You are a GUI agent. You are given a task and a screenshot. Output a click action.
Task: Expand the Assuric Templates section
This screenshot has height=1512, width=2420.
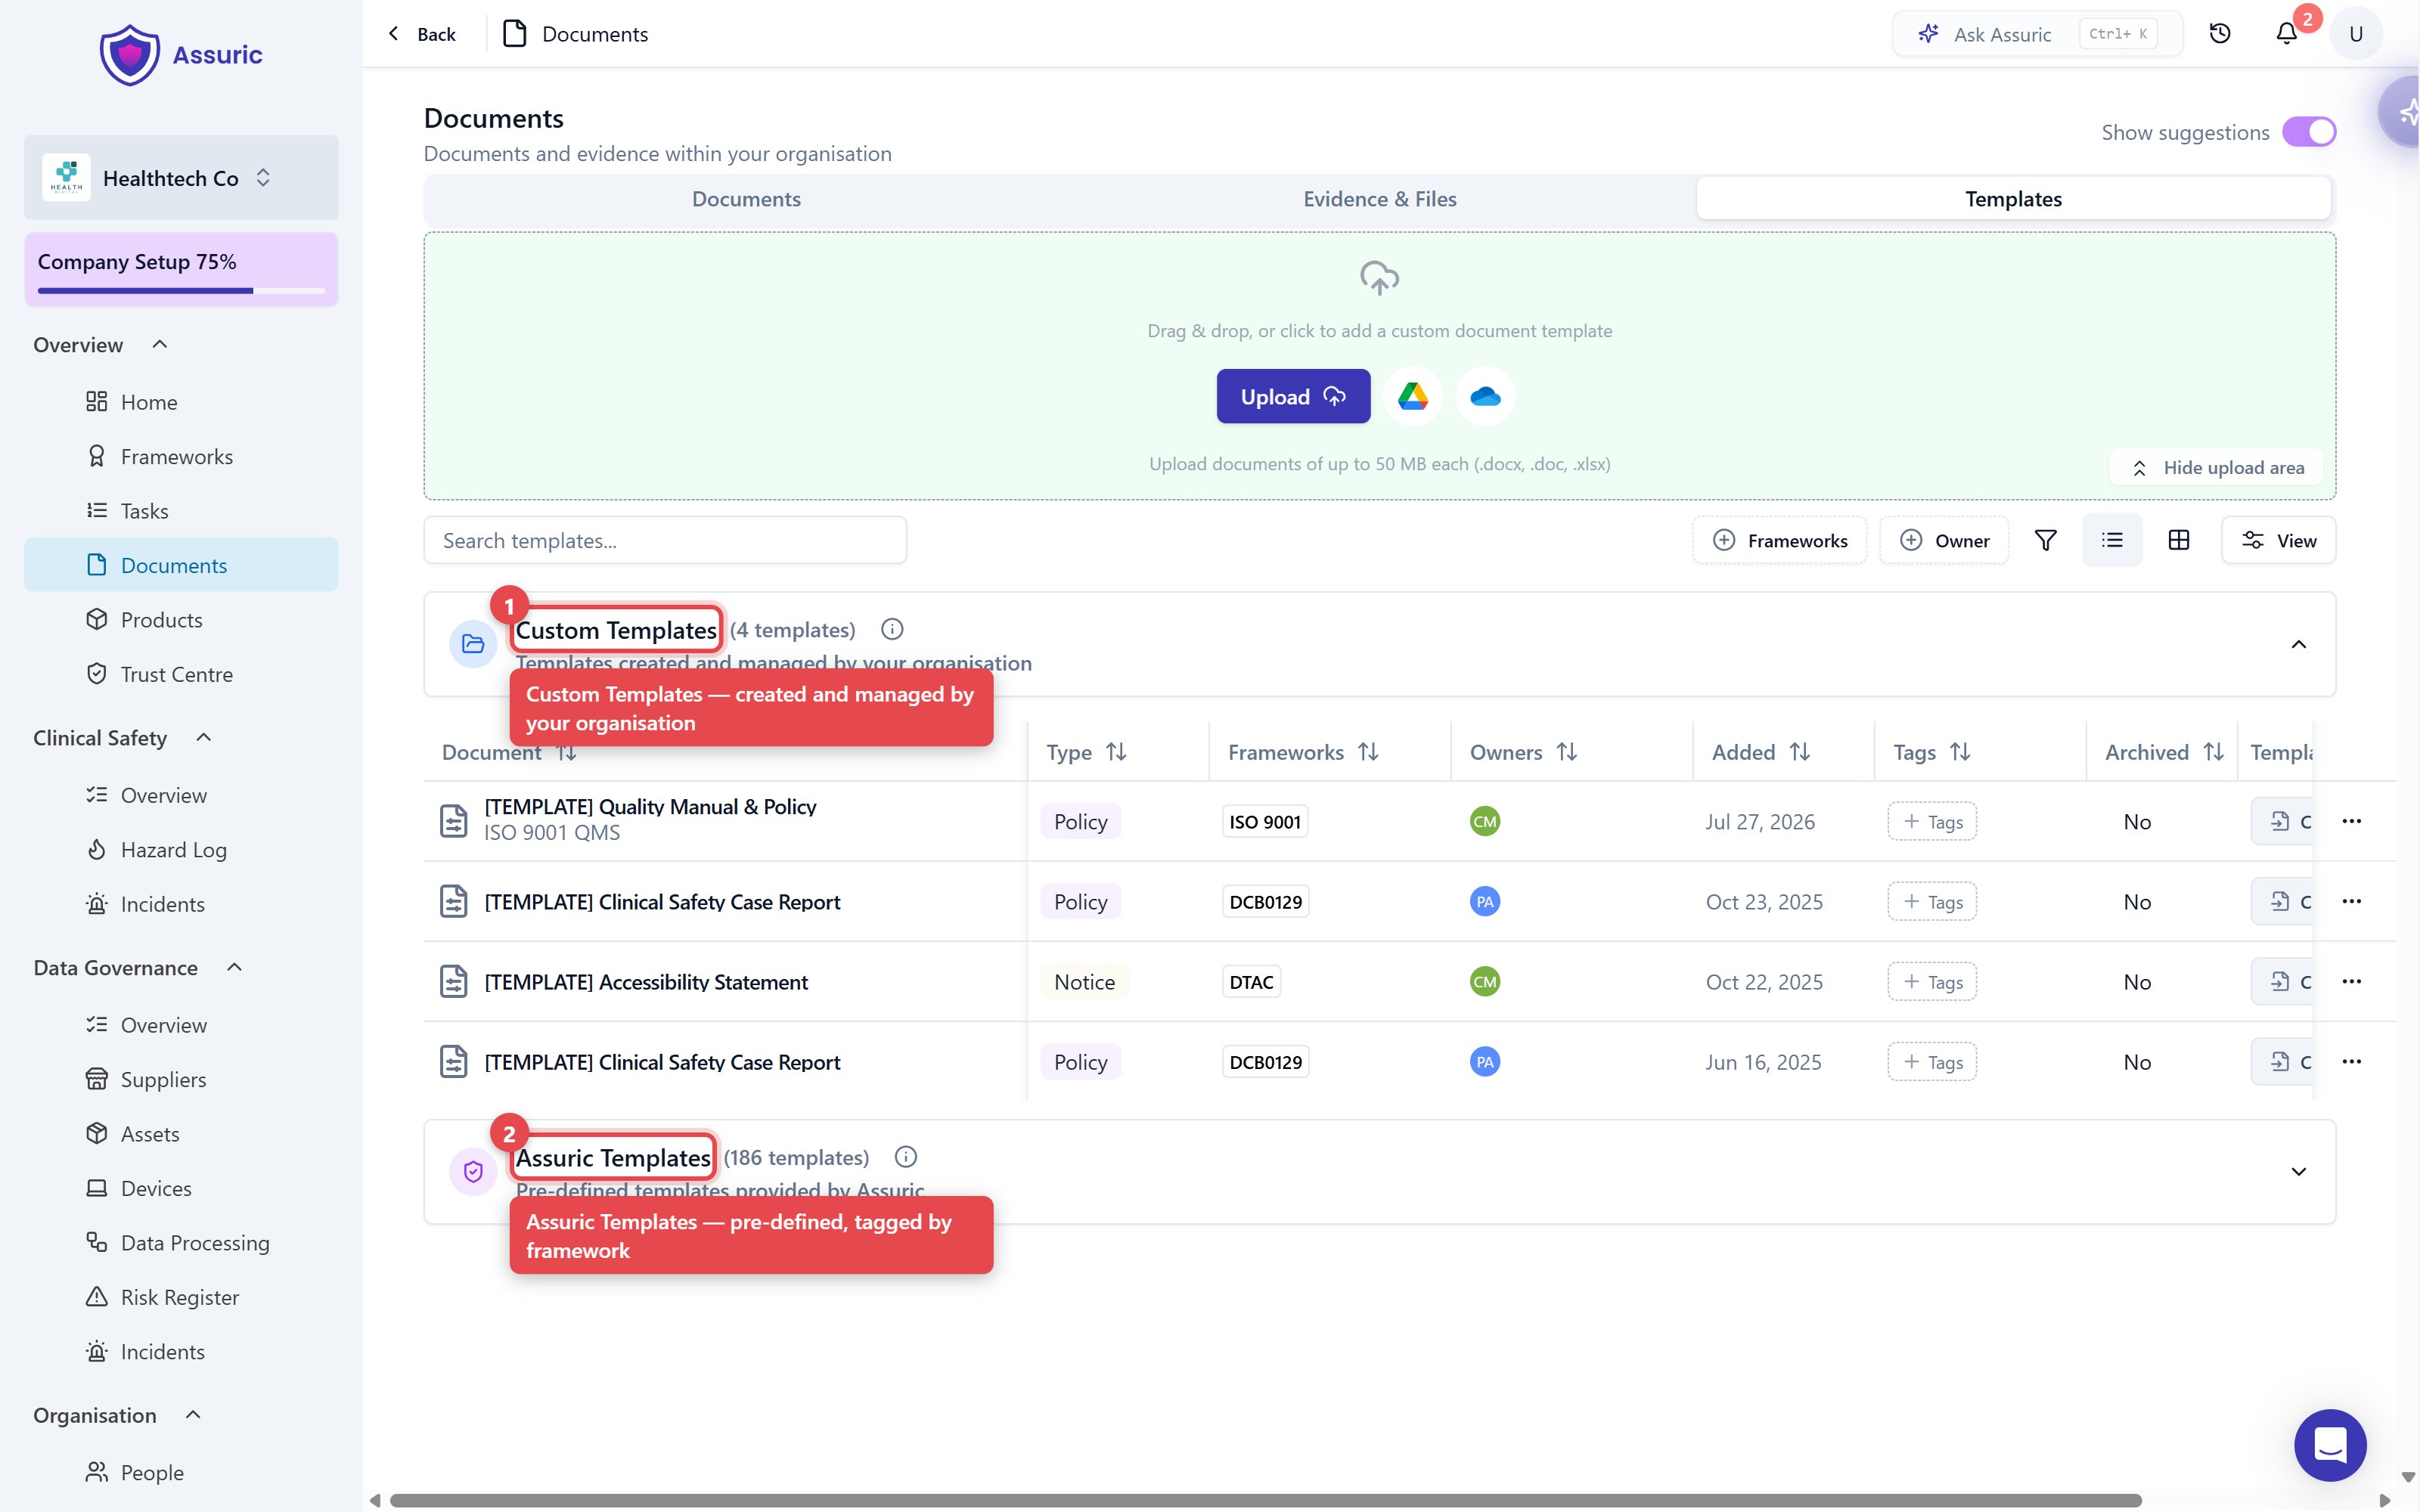point(2298,1172)
